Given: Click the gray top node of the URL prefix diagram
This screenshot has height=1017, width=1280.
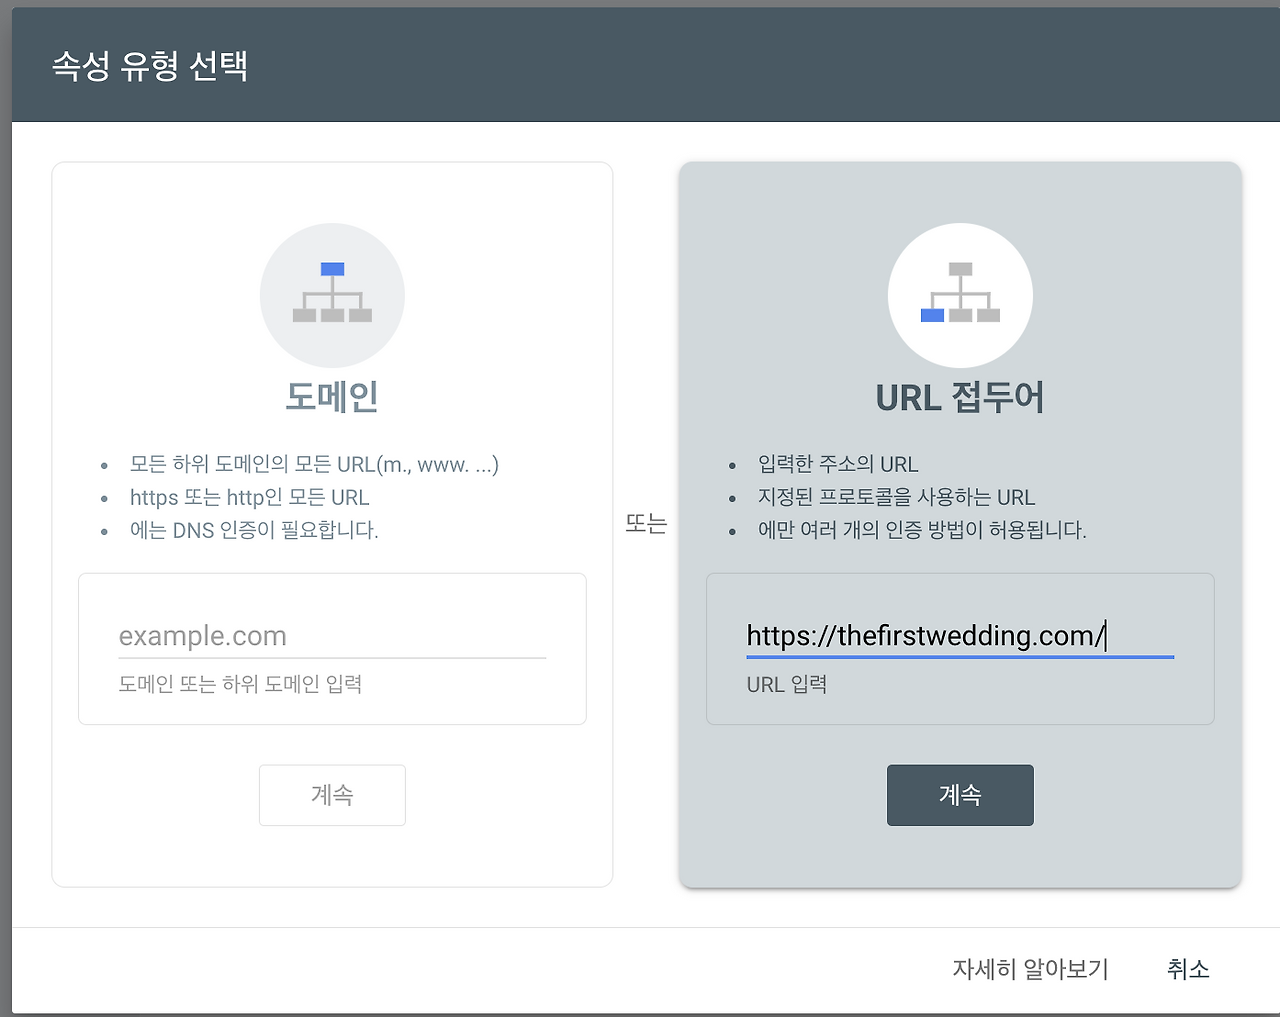Looking at the screenshot, I should (x=960, y=267).
